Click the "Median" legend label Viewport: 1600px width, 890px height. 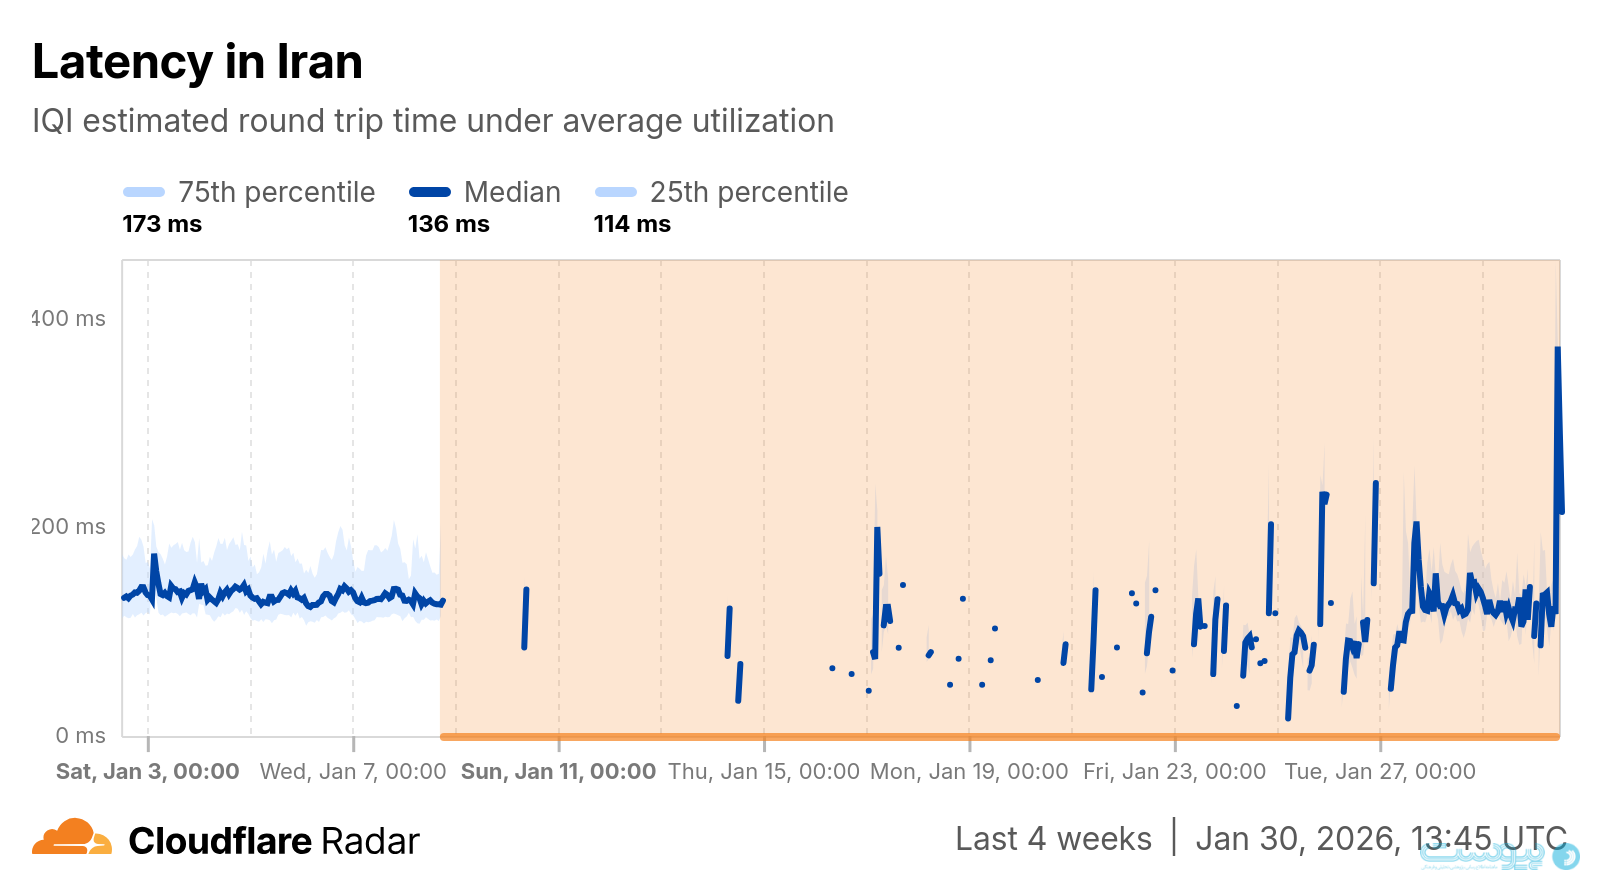(x=512, y=192)
